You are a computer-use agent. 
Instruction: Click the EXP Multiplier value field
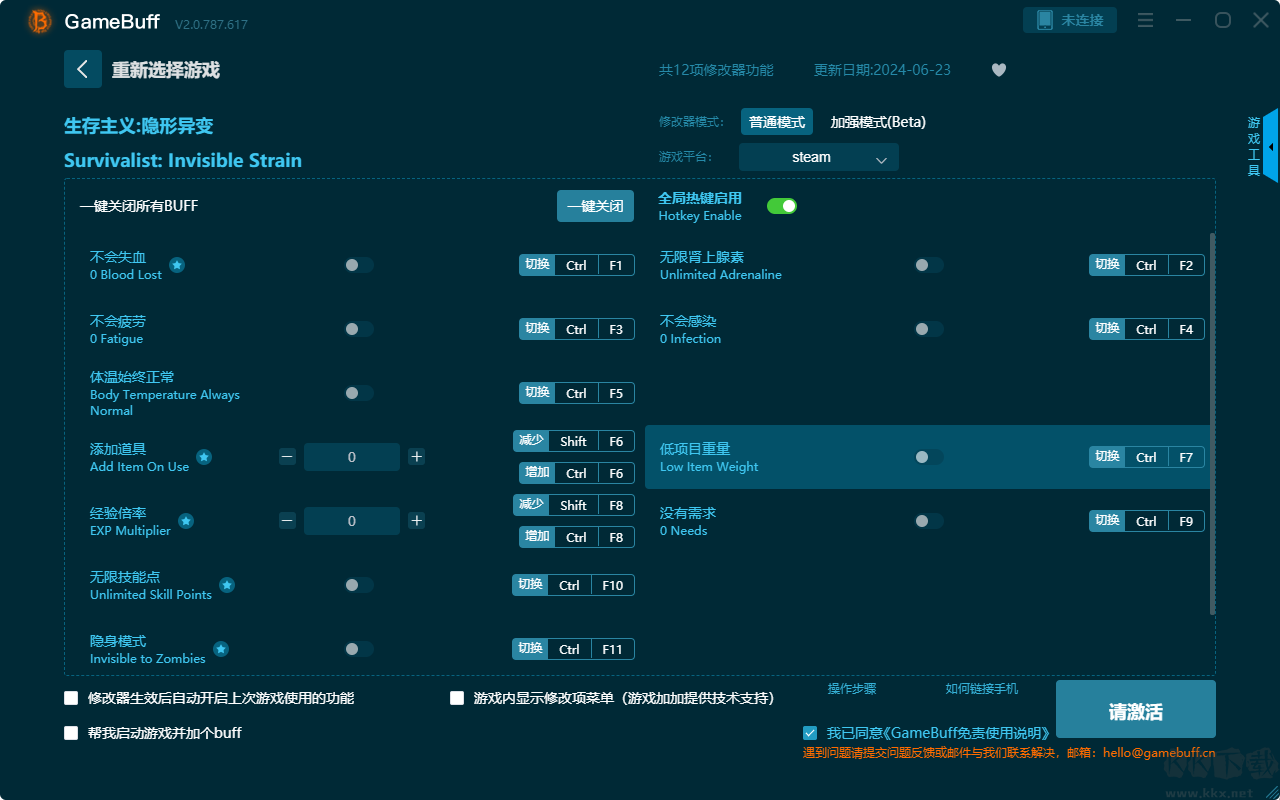tap(352, 521)
